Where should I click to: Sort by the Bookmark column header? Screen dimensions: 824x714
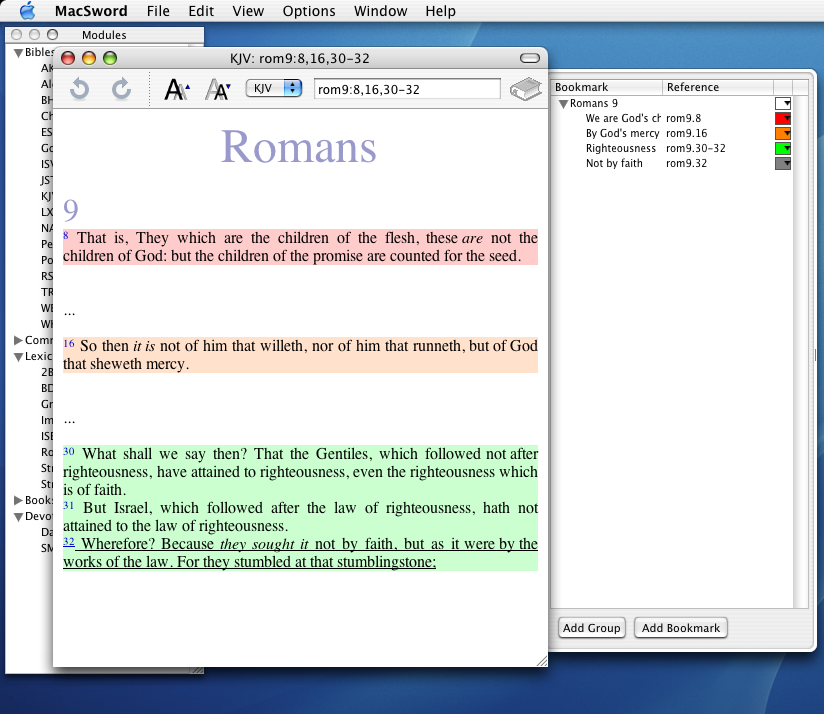(x=606, y=87)
